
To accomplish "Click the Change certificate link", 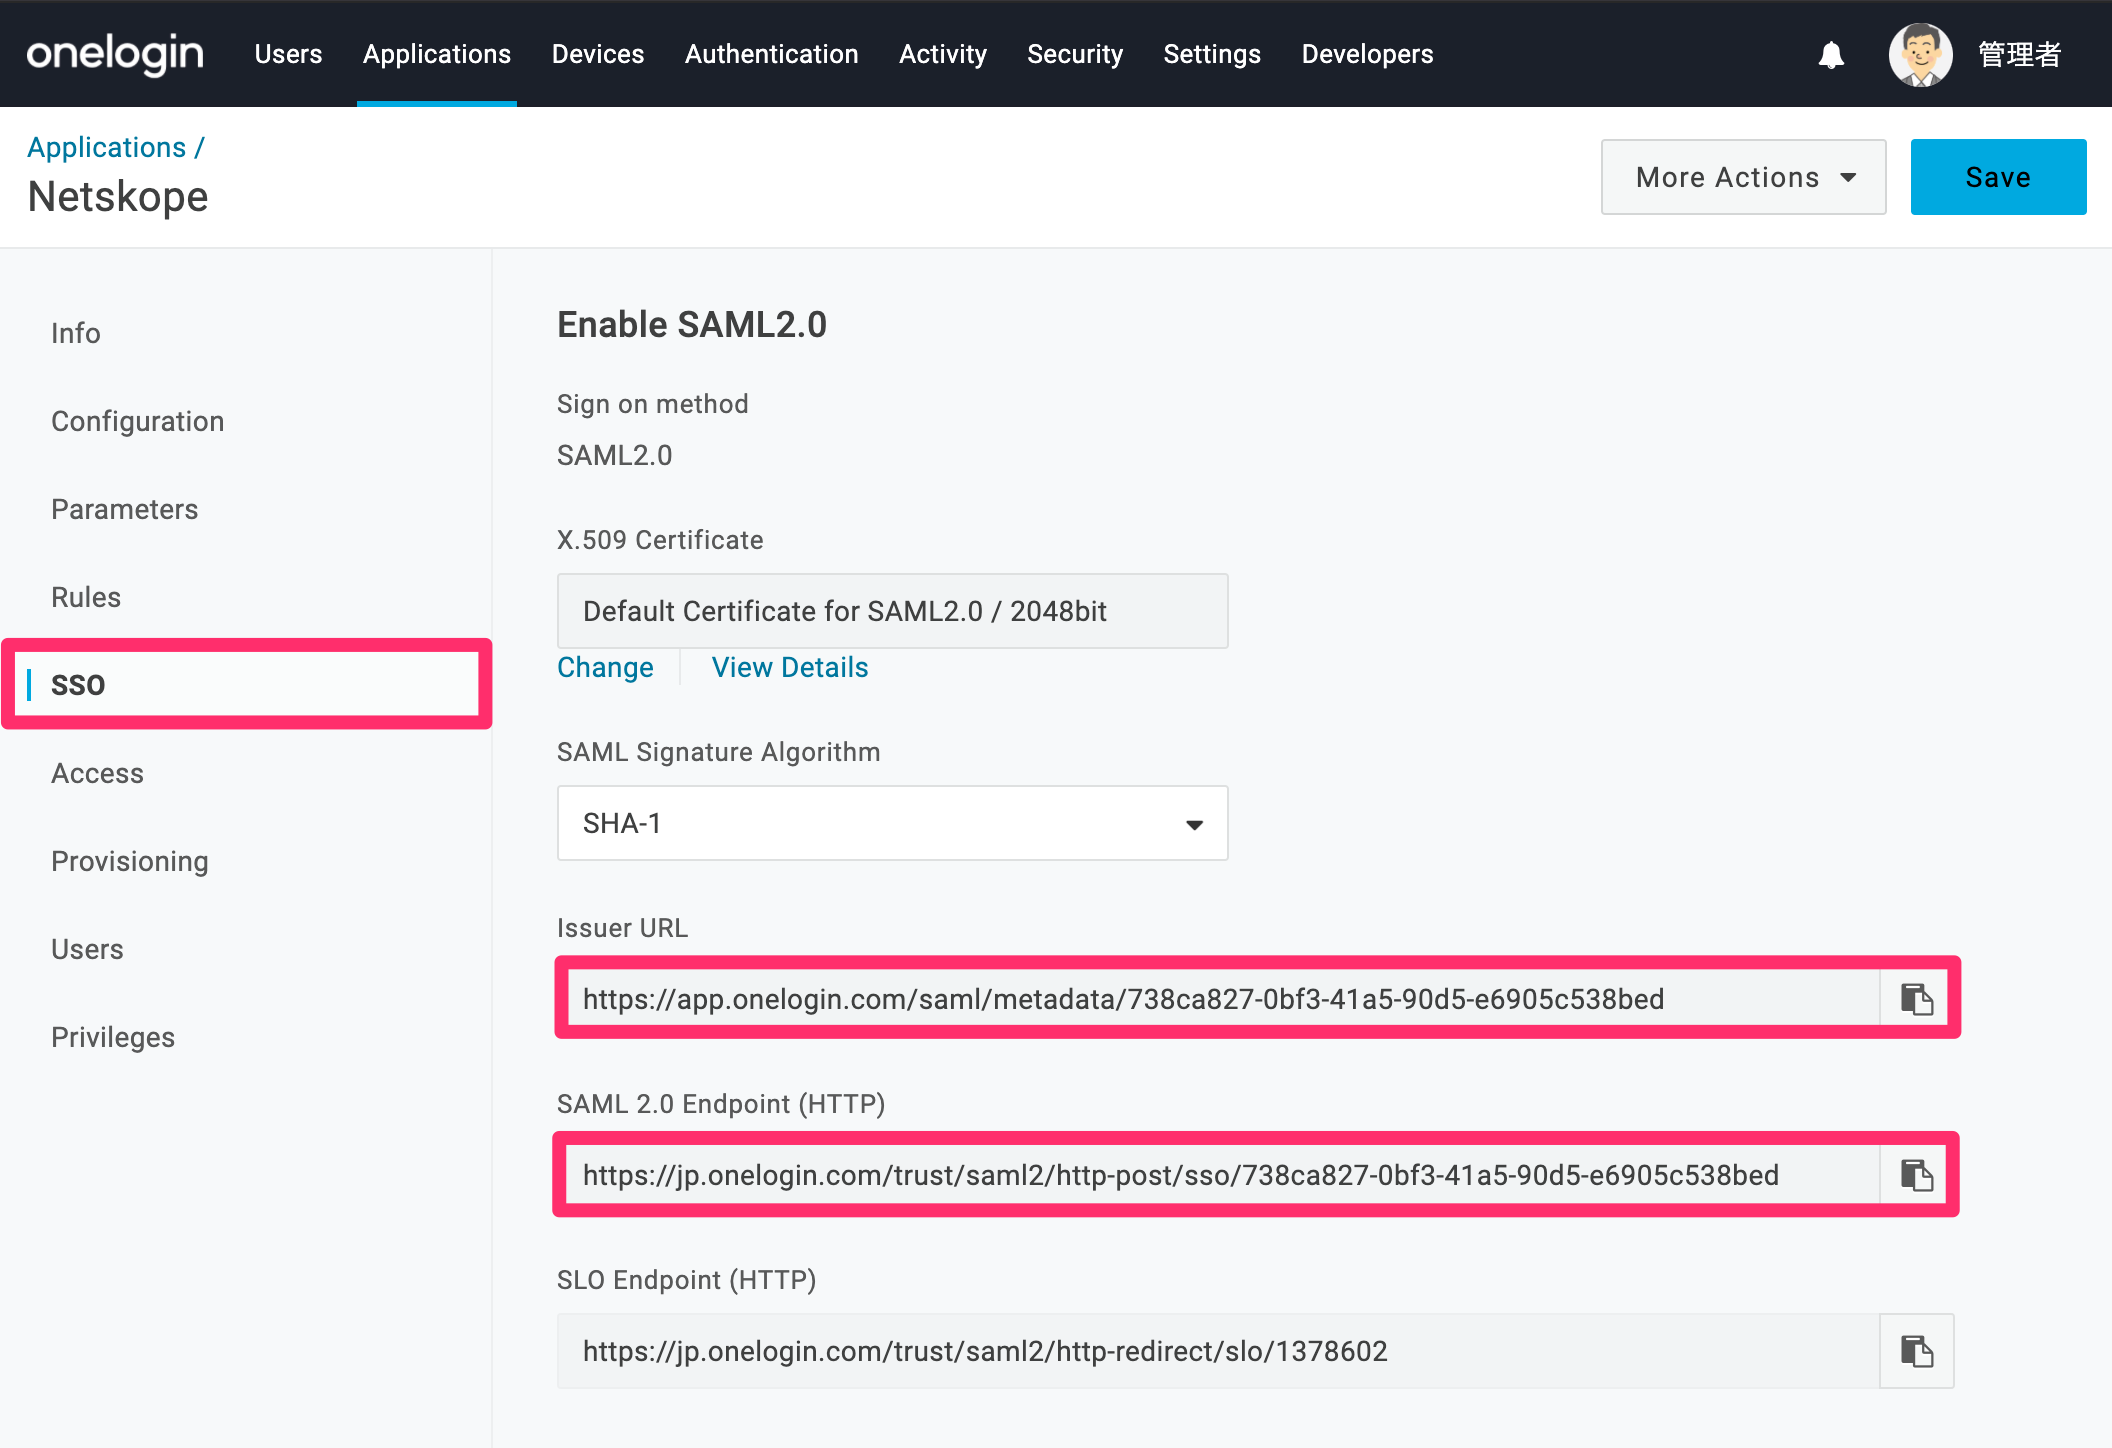I will click(x=605, y=667).
